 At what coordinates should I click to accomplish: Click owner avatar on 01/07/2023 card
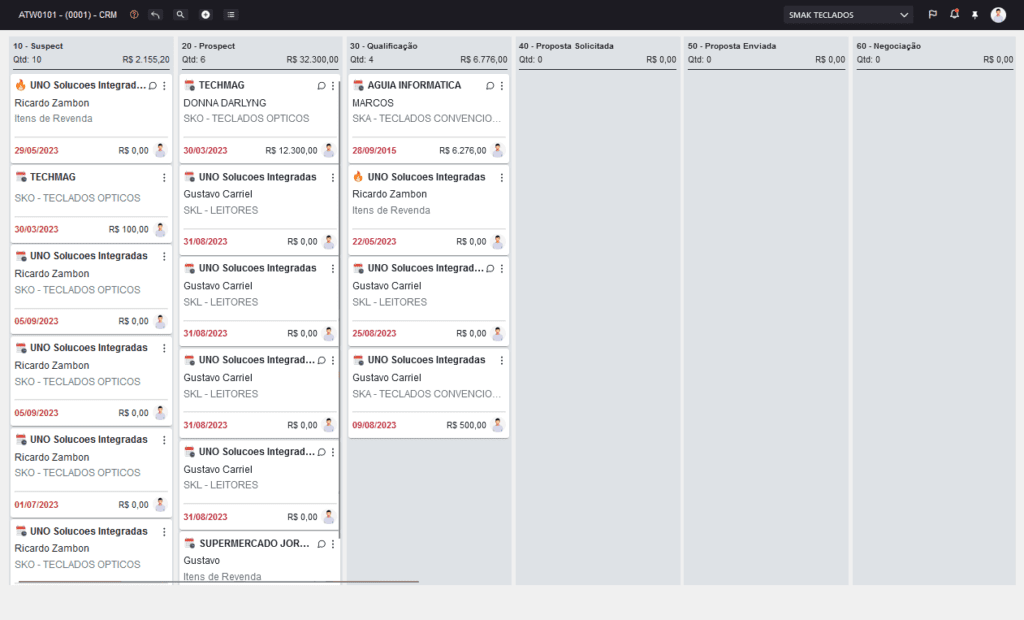point(161,504)
